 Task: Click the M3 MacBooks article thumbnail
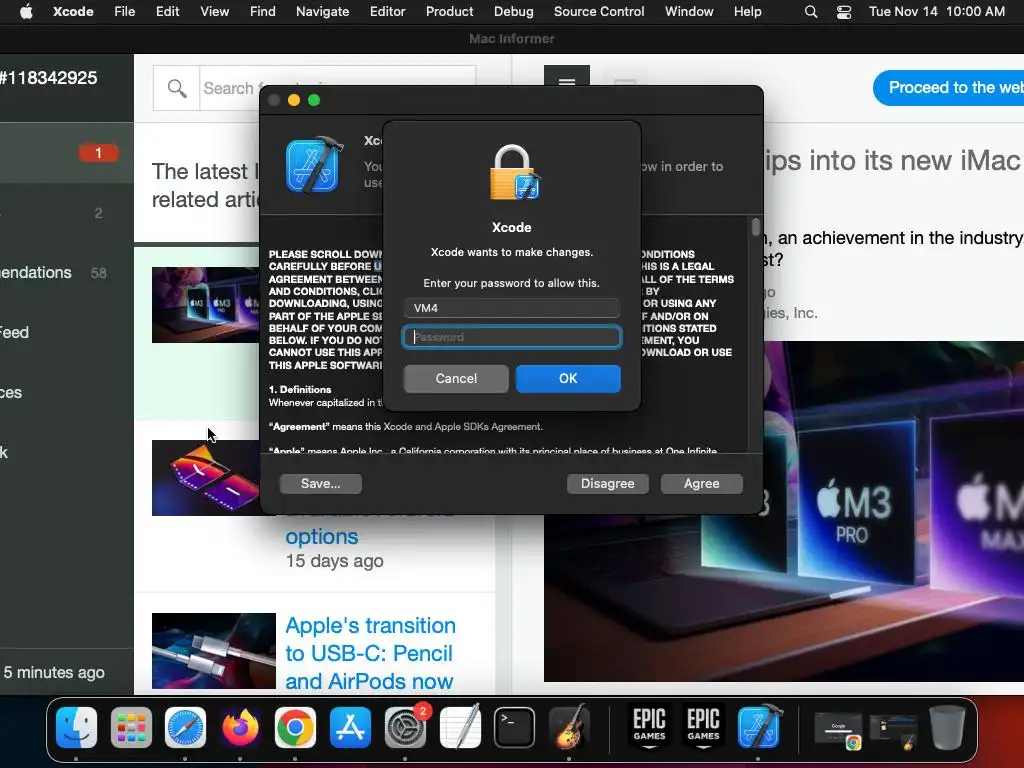coord(206,305)
